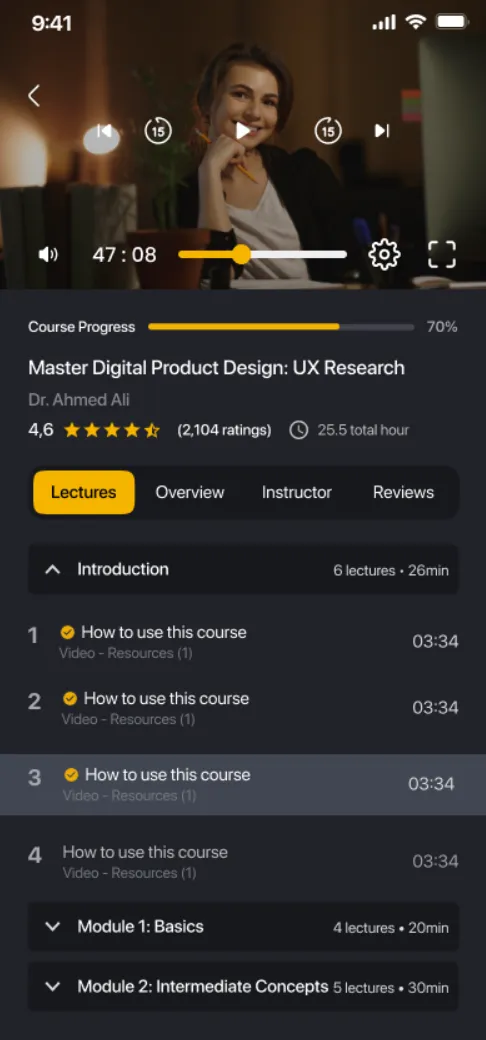Viewport: 486px width, 1040px height.
Task: Click the 47 : 08 timestamp
Action: (125, 255)
